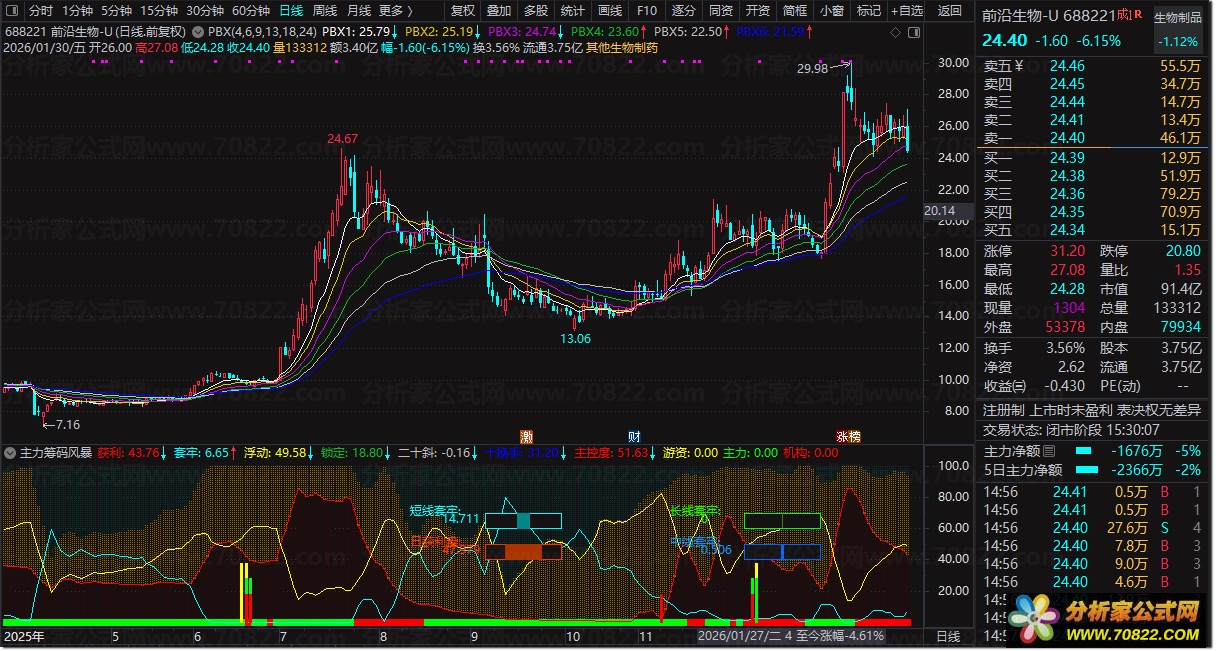The height and width of the screenshot is (651, 1216).
Task: Switch to the 60分钟 period tab
Action: pyautogui.click(x=251, y=11)
